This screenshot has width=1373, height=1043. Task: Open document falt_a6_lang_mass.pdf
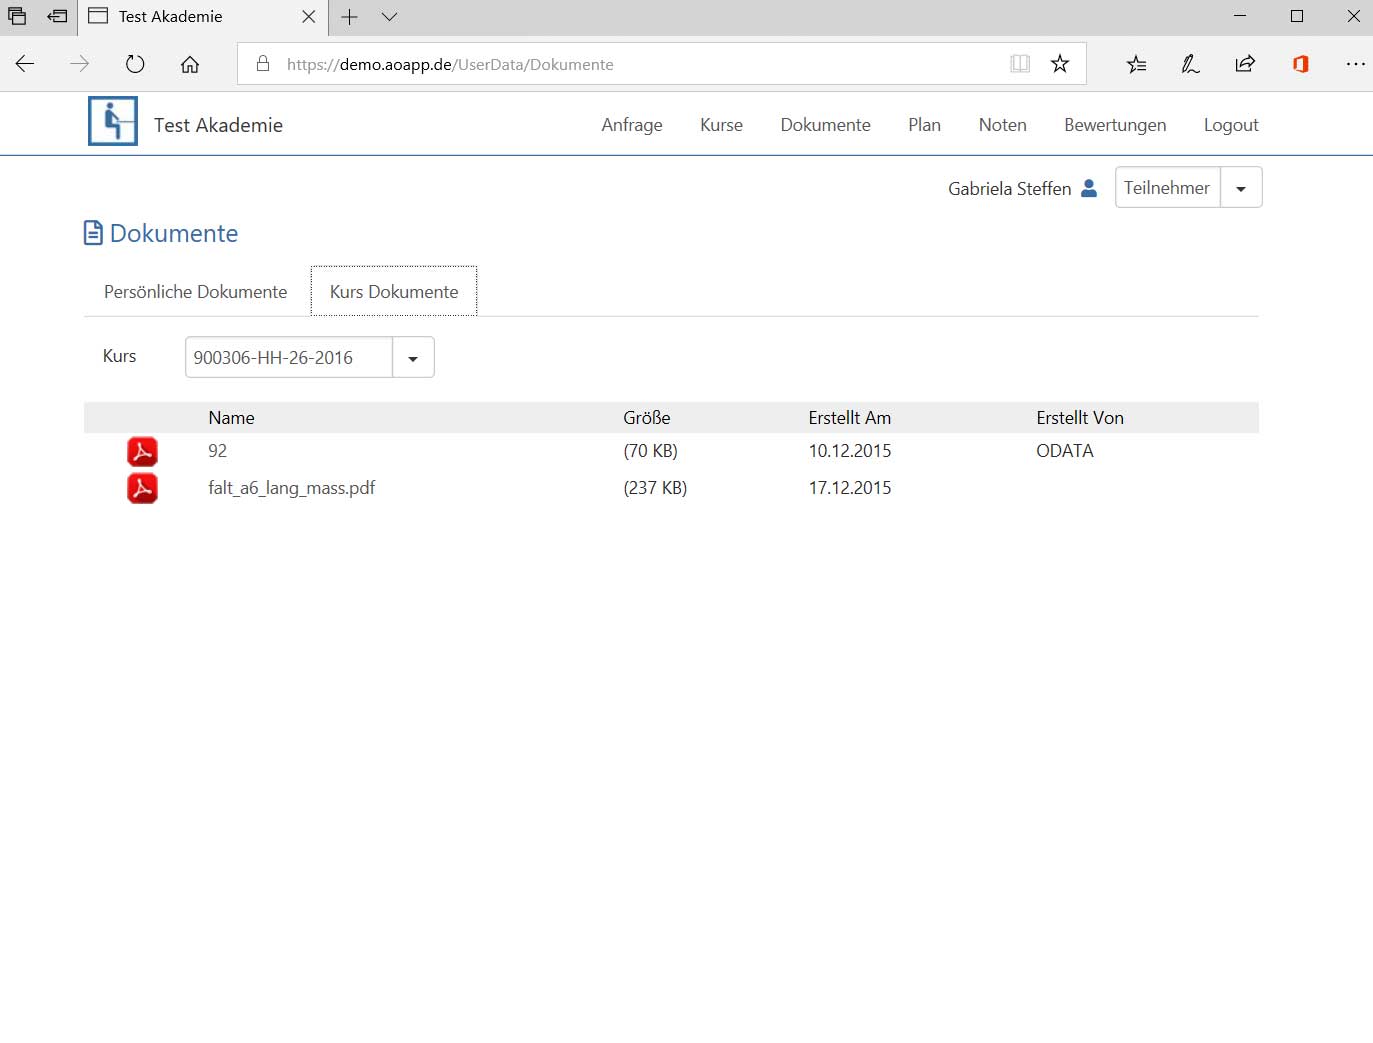[x=291, y=488]
